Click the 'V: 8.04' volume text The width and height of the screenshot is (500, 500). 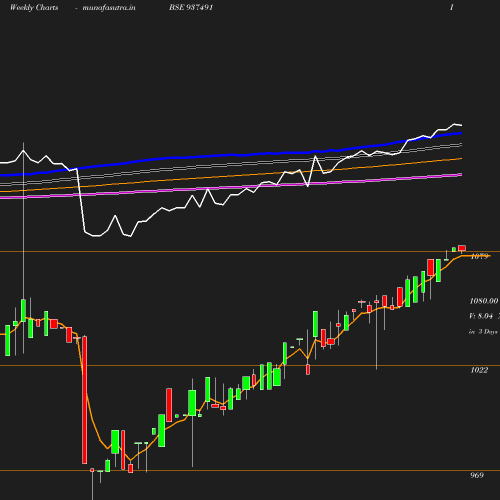click(x=481, y=316)
